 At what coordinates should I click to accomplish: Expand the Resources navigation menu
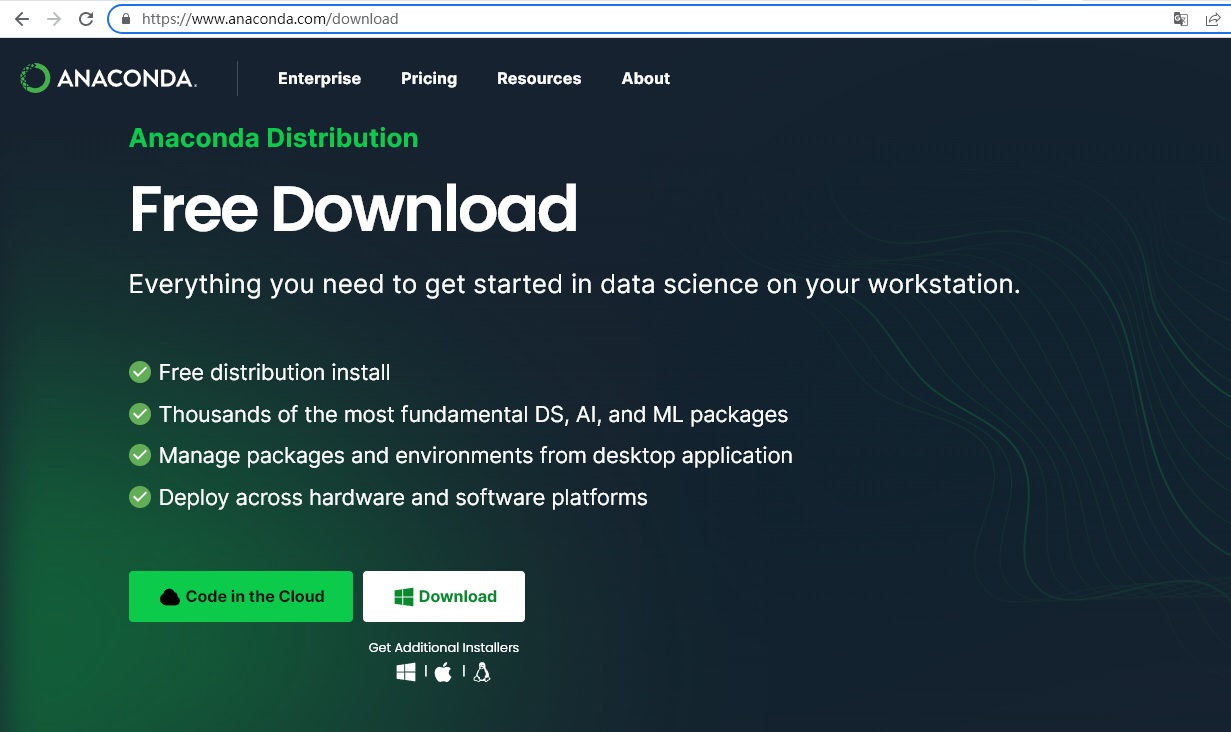539,79
